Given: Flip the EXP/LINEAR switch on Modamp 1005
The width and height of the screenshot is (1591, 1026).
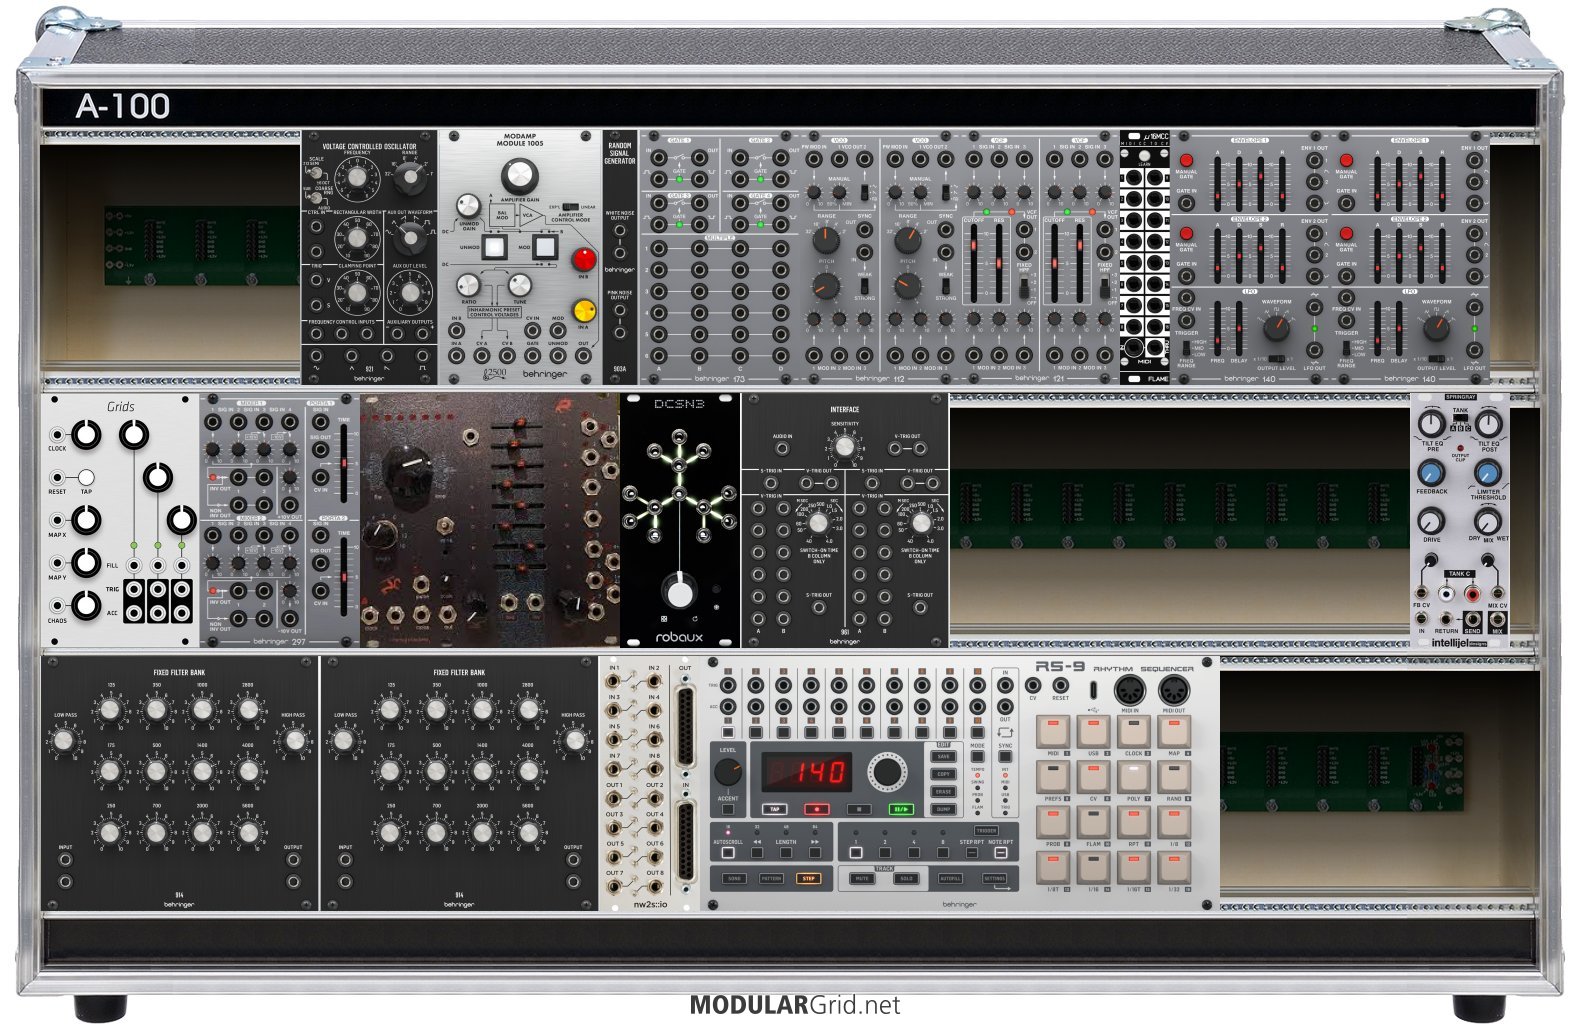Looking at the screenshot, I should click(x=571, y=207).
